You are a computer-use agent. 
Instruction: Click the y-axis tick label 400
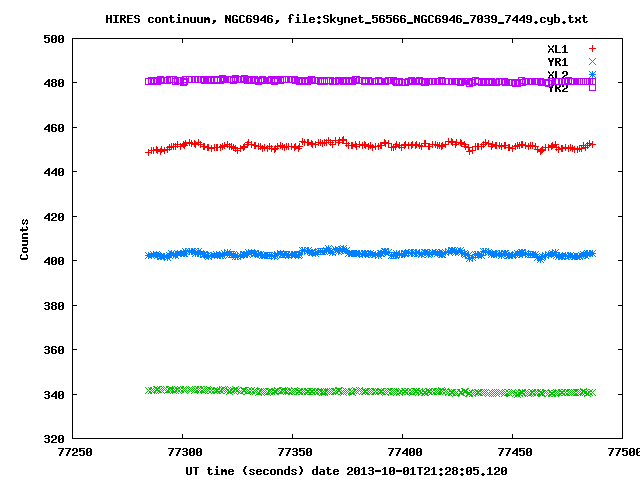coord(54,261)
